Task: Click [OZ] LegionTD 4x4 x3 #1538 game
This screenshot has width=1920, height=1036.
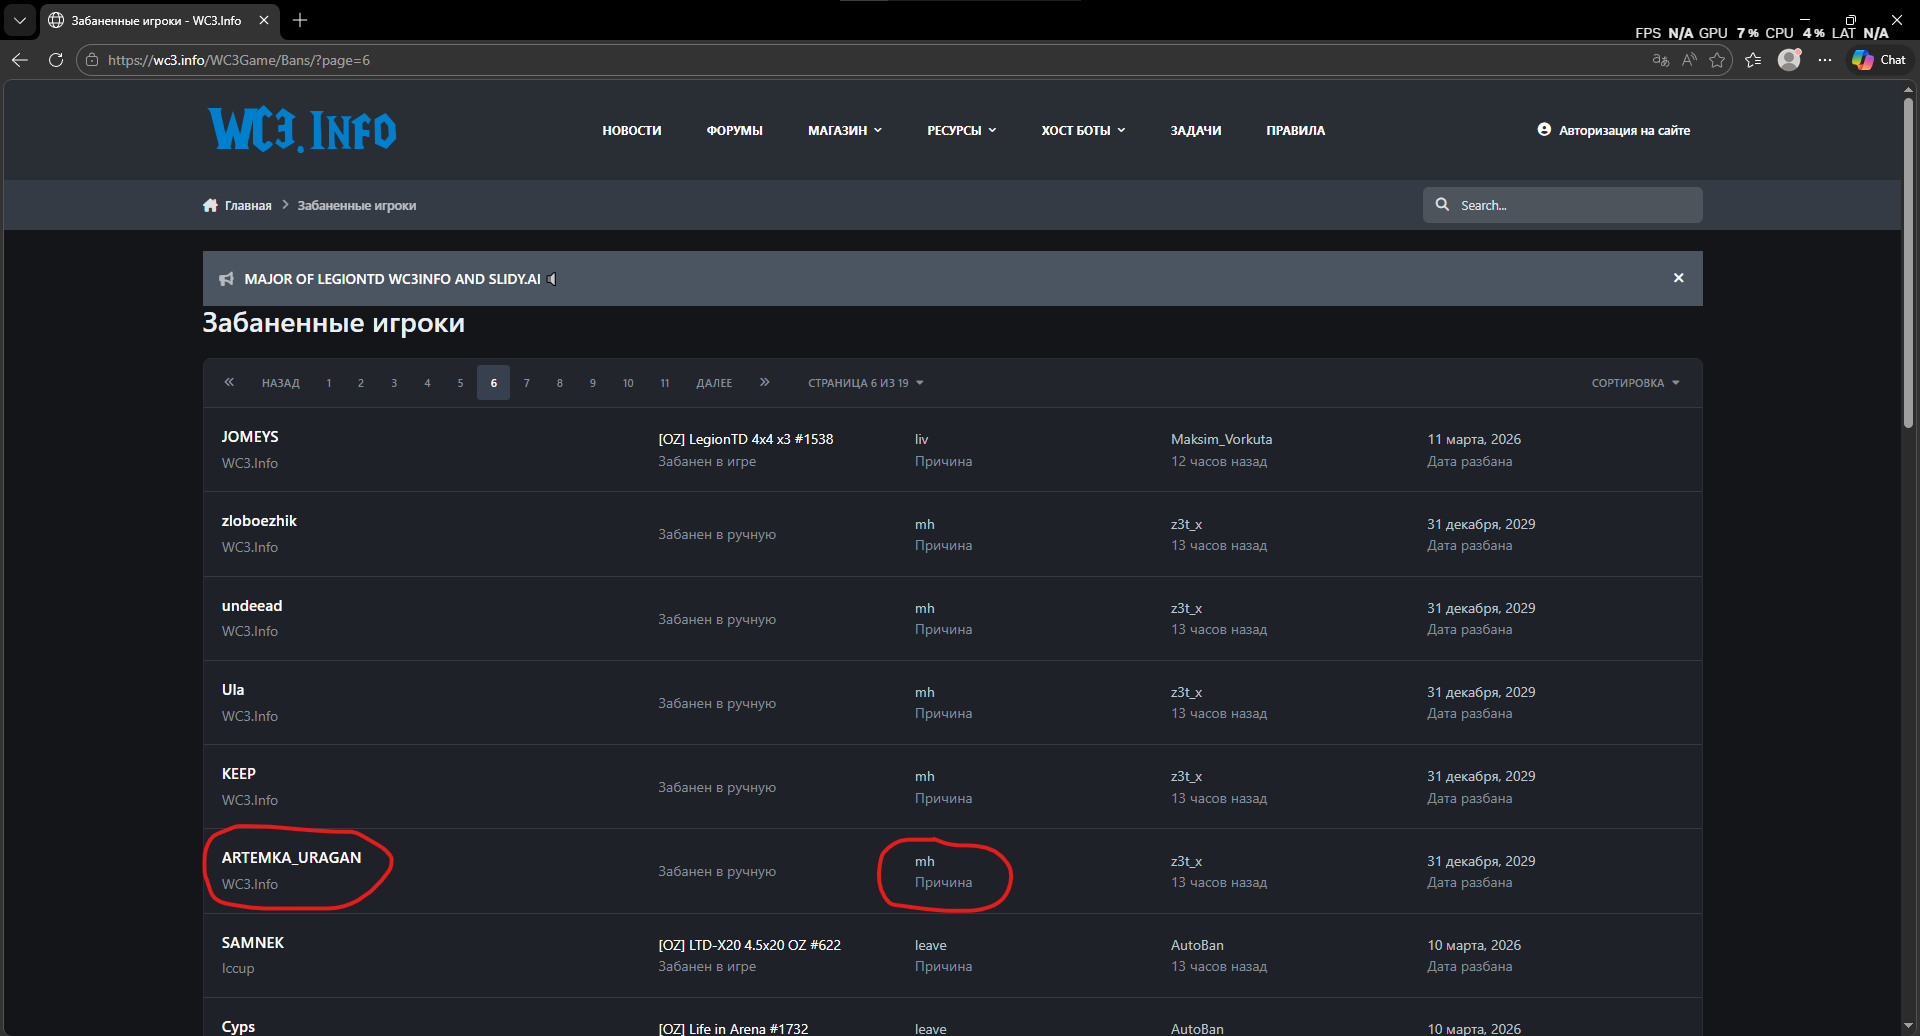Action: (x=745, y=439)
